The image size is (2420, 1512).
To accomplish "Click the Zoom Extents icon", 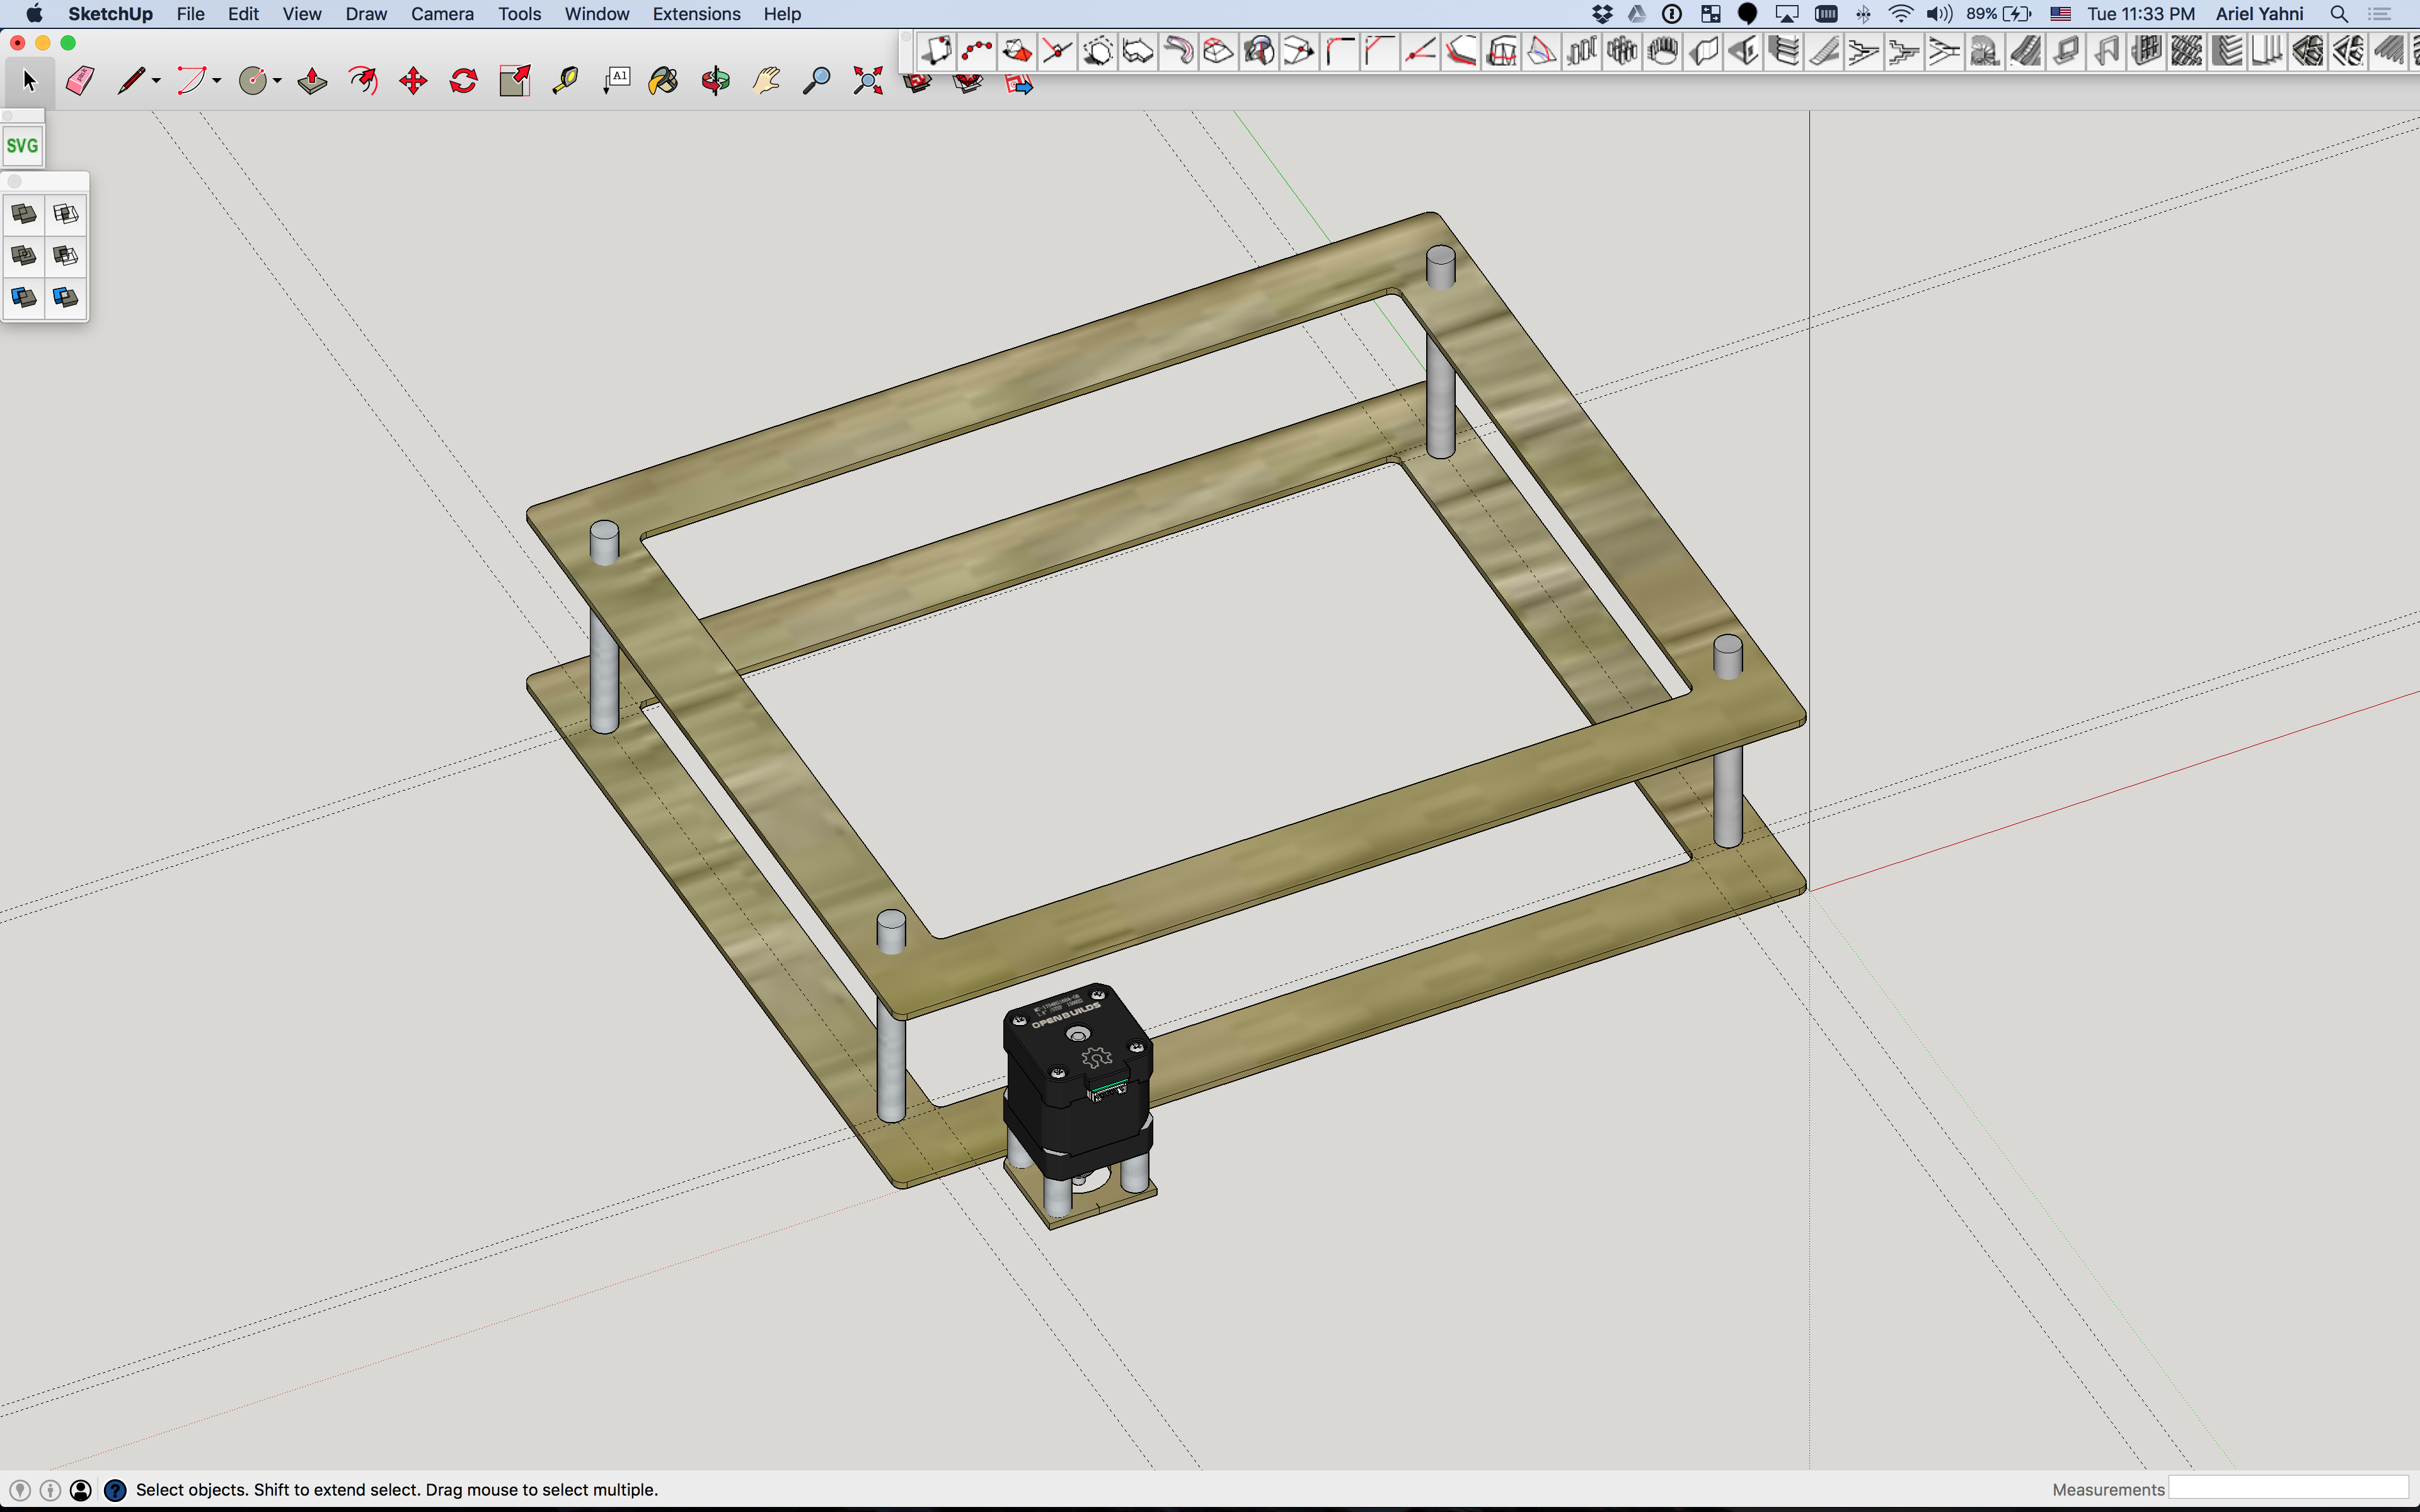I will 868,81.
